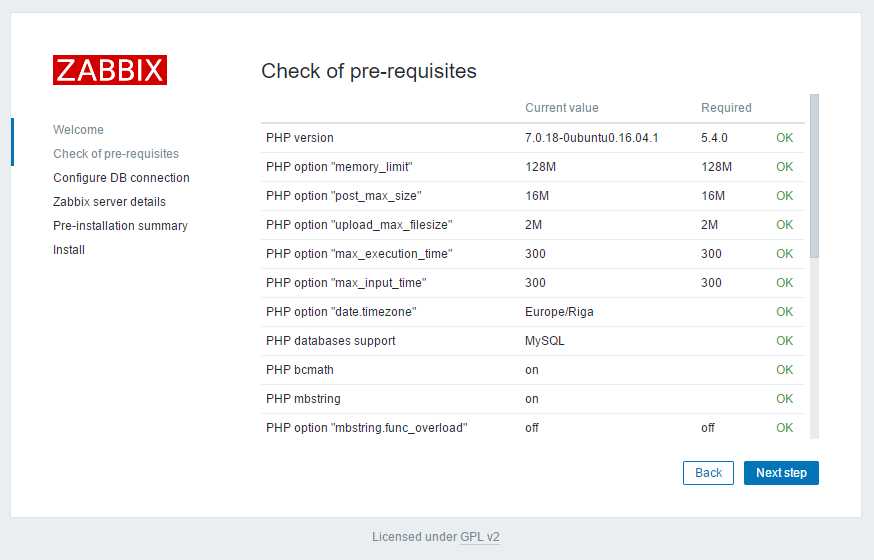Click the MySQL databases support value
The width and height of the screenshot is (874, 560).
point(545,340)
